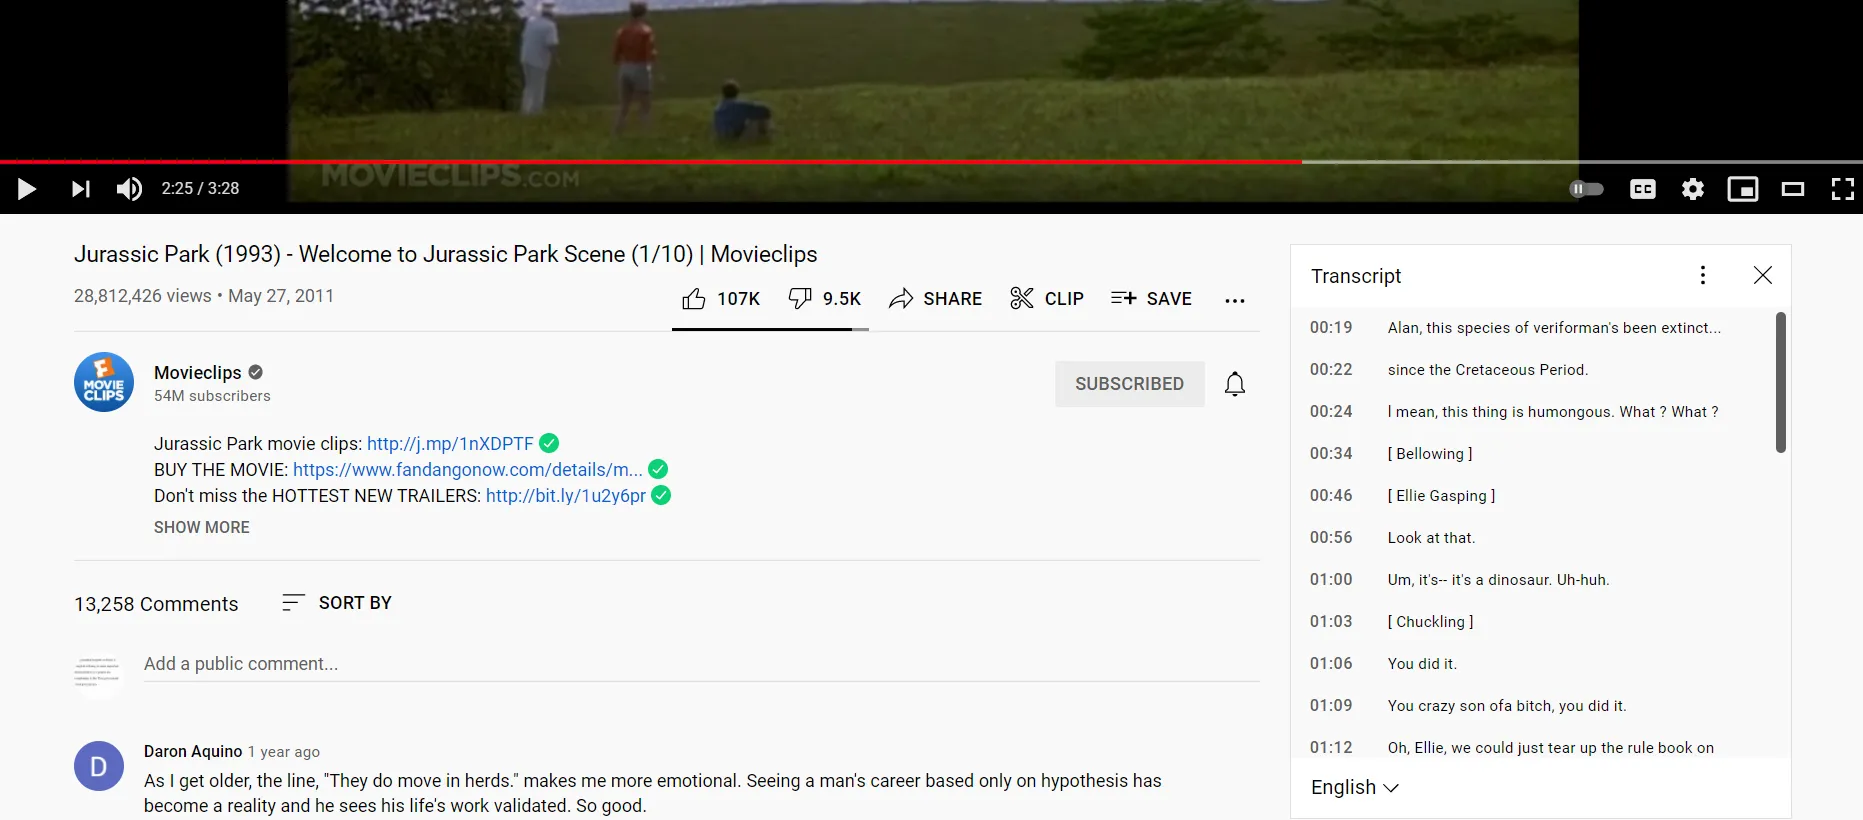The width and height of the screenshot is (1863, 820).
Task: Expand description with SHOW MORE
Action: click(x=202, y=527)
